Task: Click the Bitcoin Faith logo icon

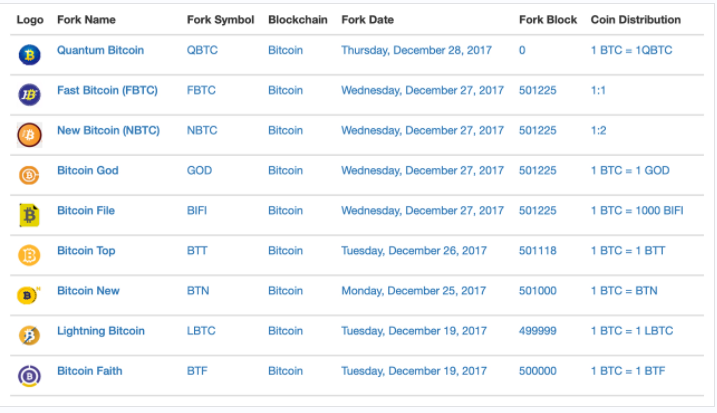Action: pos(30,375)
